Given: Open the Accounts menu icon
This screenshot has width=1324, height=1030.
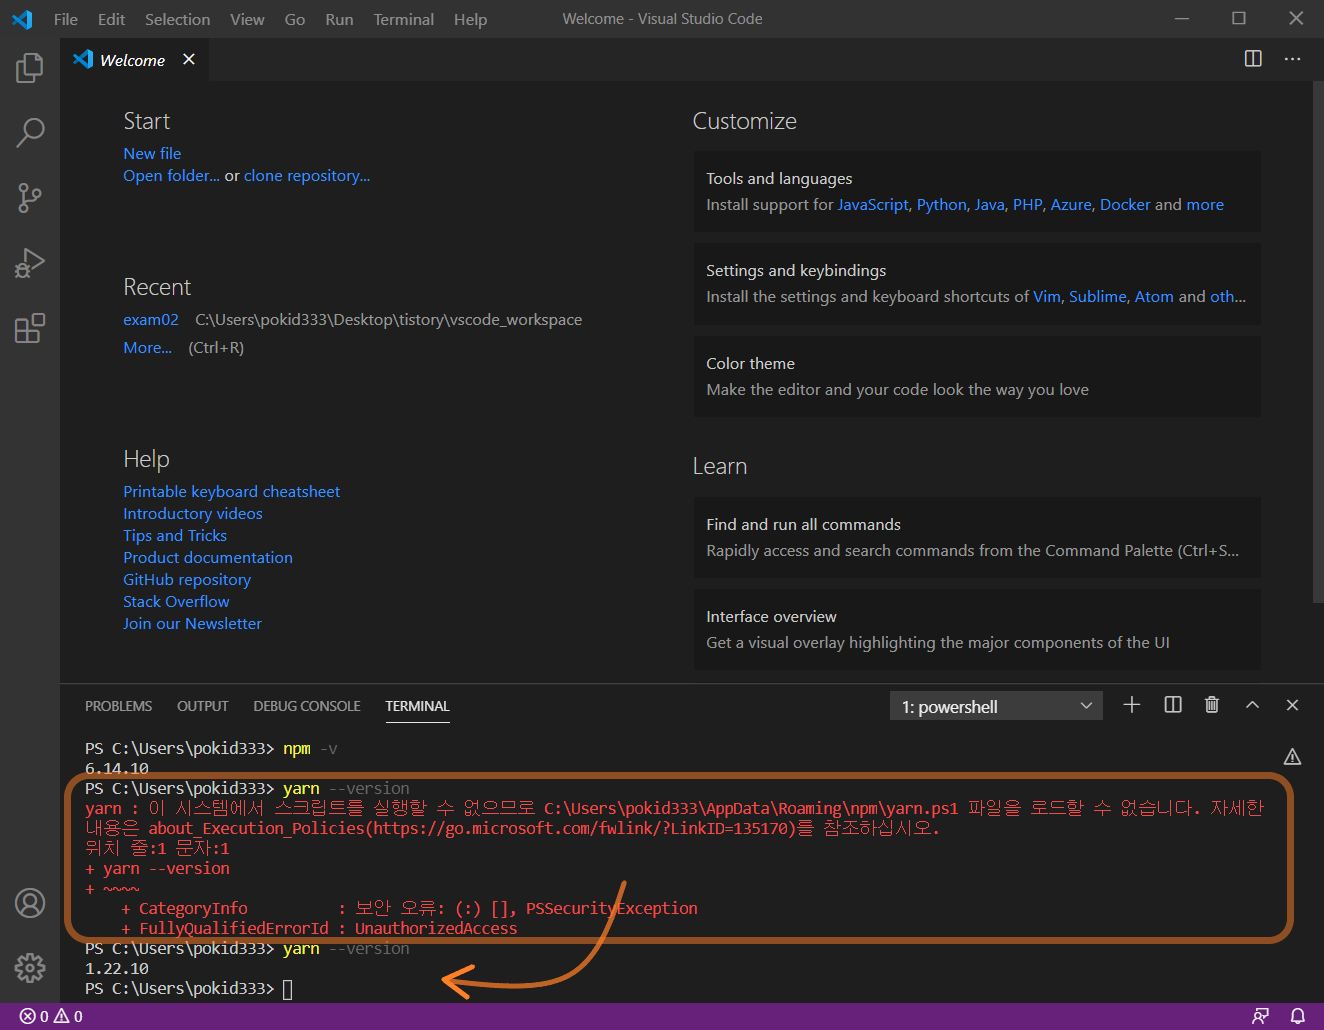Looking at the screenshot, I should [x=30, y=903].
